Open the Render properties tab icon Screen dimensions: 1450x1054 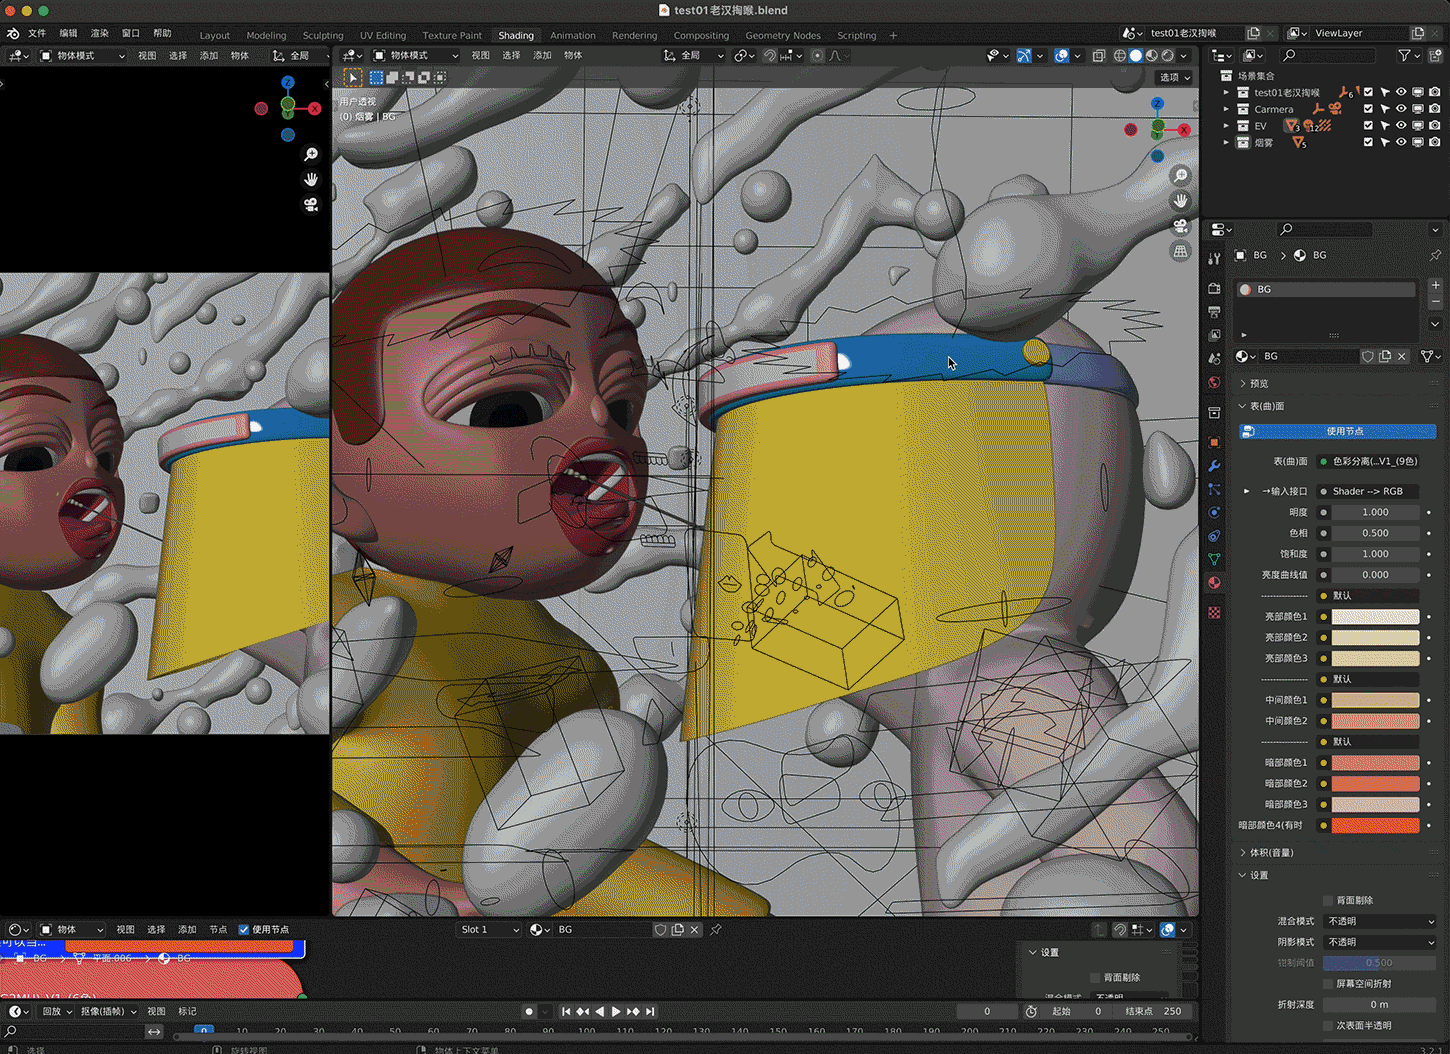1214,288
